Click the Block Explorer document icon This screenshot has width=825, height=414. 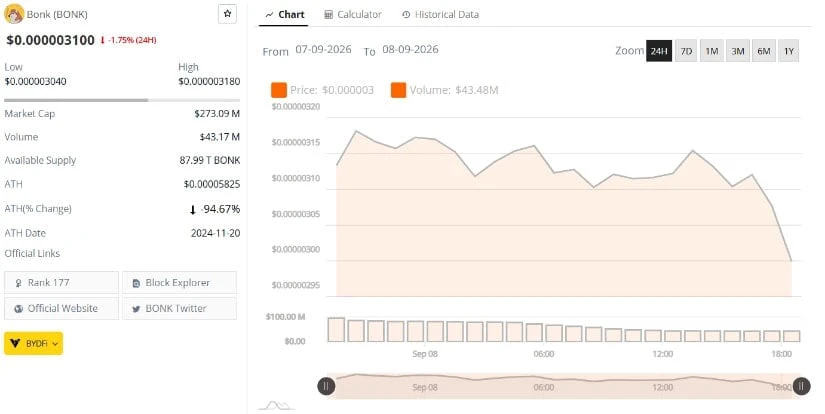(x=136, y=283)
